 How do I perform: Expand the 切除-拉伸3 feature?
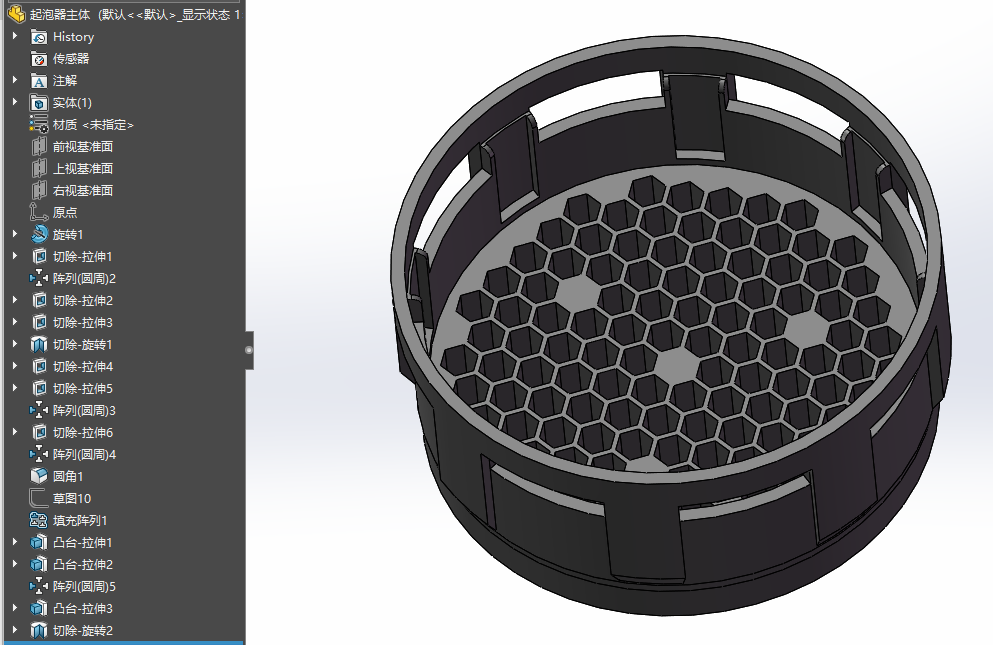(15, 322)
